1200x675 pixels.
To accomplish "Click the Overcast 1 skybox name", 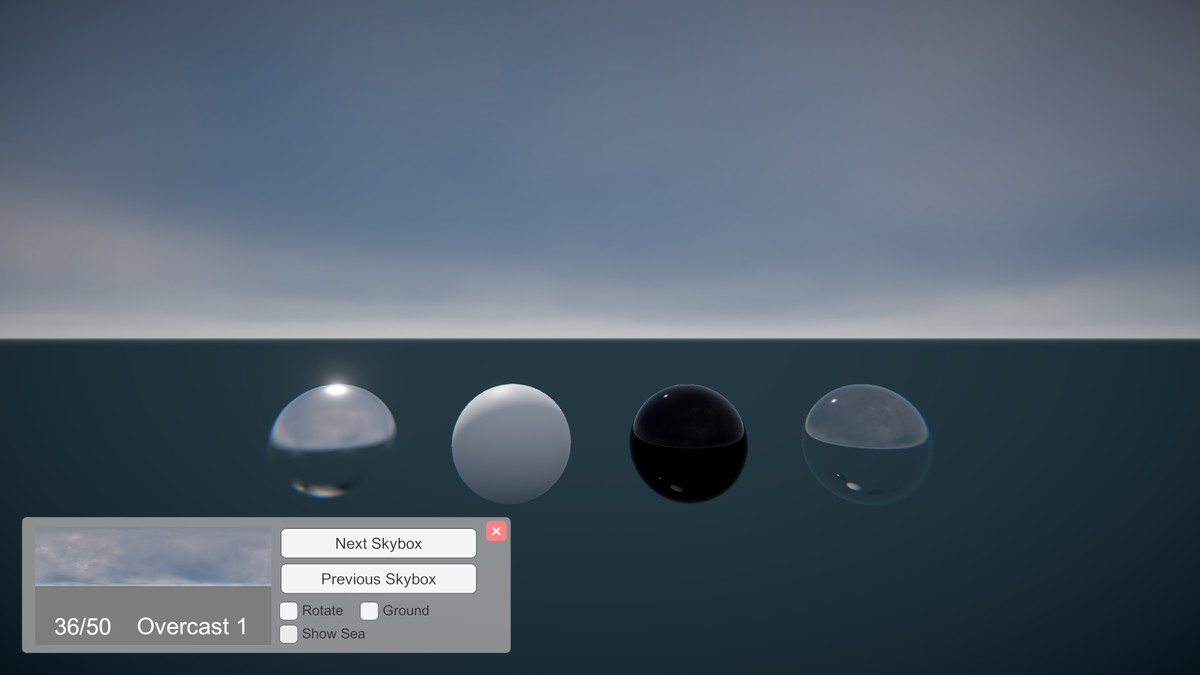I will point(190,627).
